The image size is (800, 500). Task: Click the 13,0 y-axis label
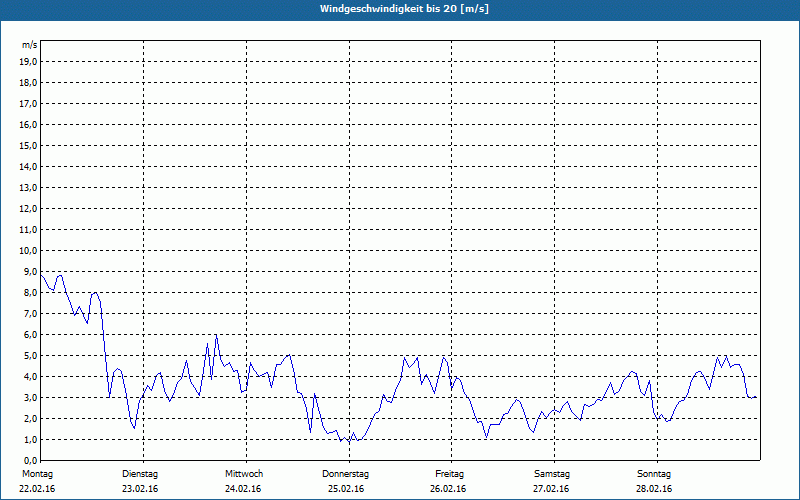click(x=28, y=188)
